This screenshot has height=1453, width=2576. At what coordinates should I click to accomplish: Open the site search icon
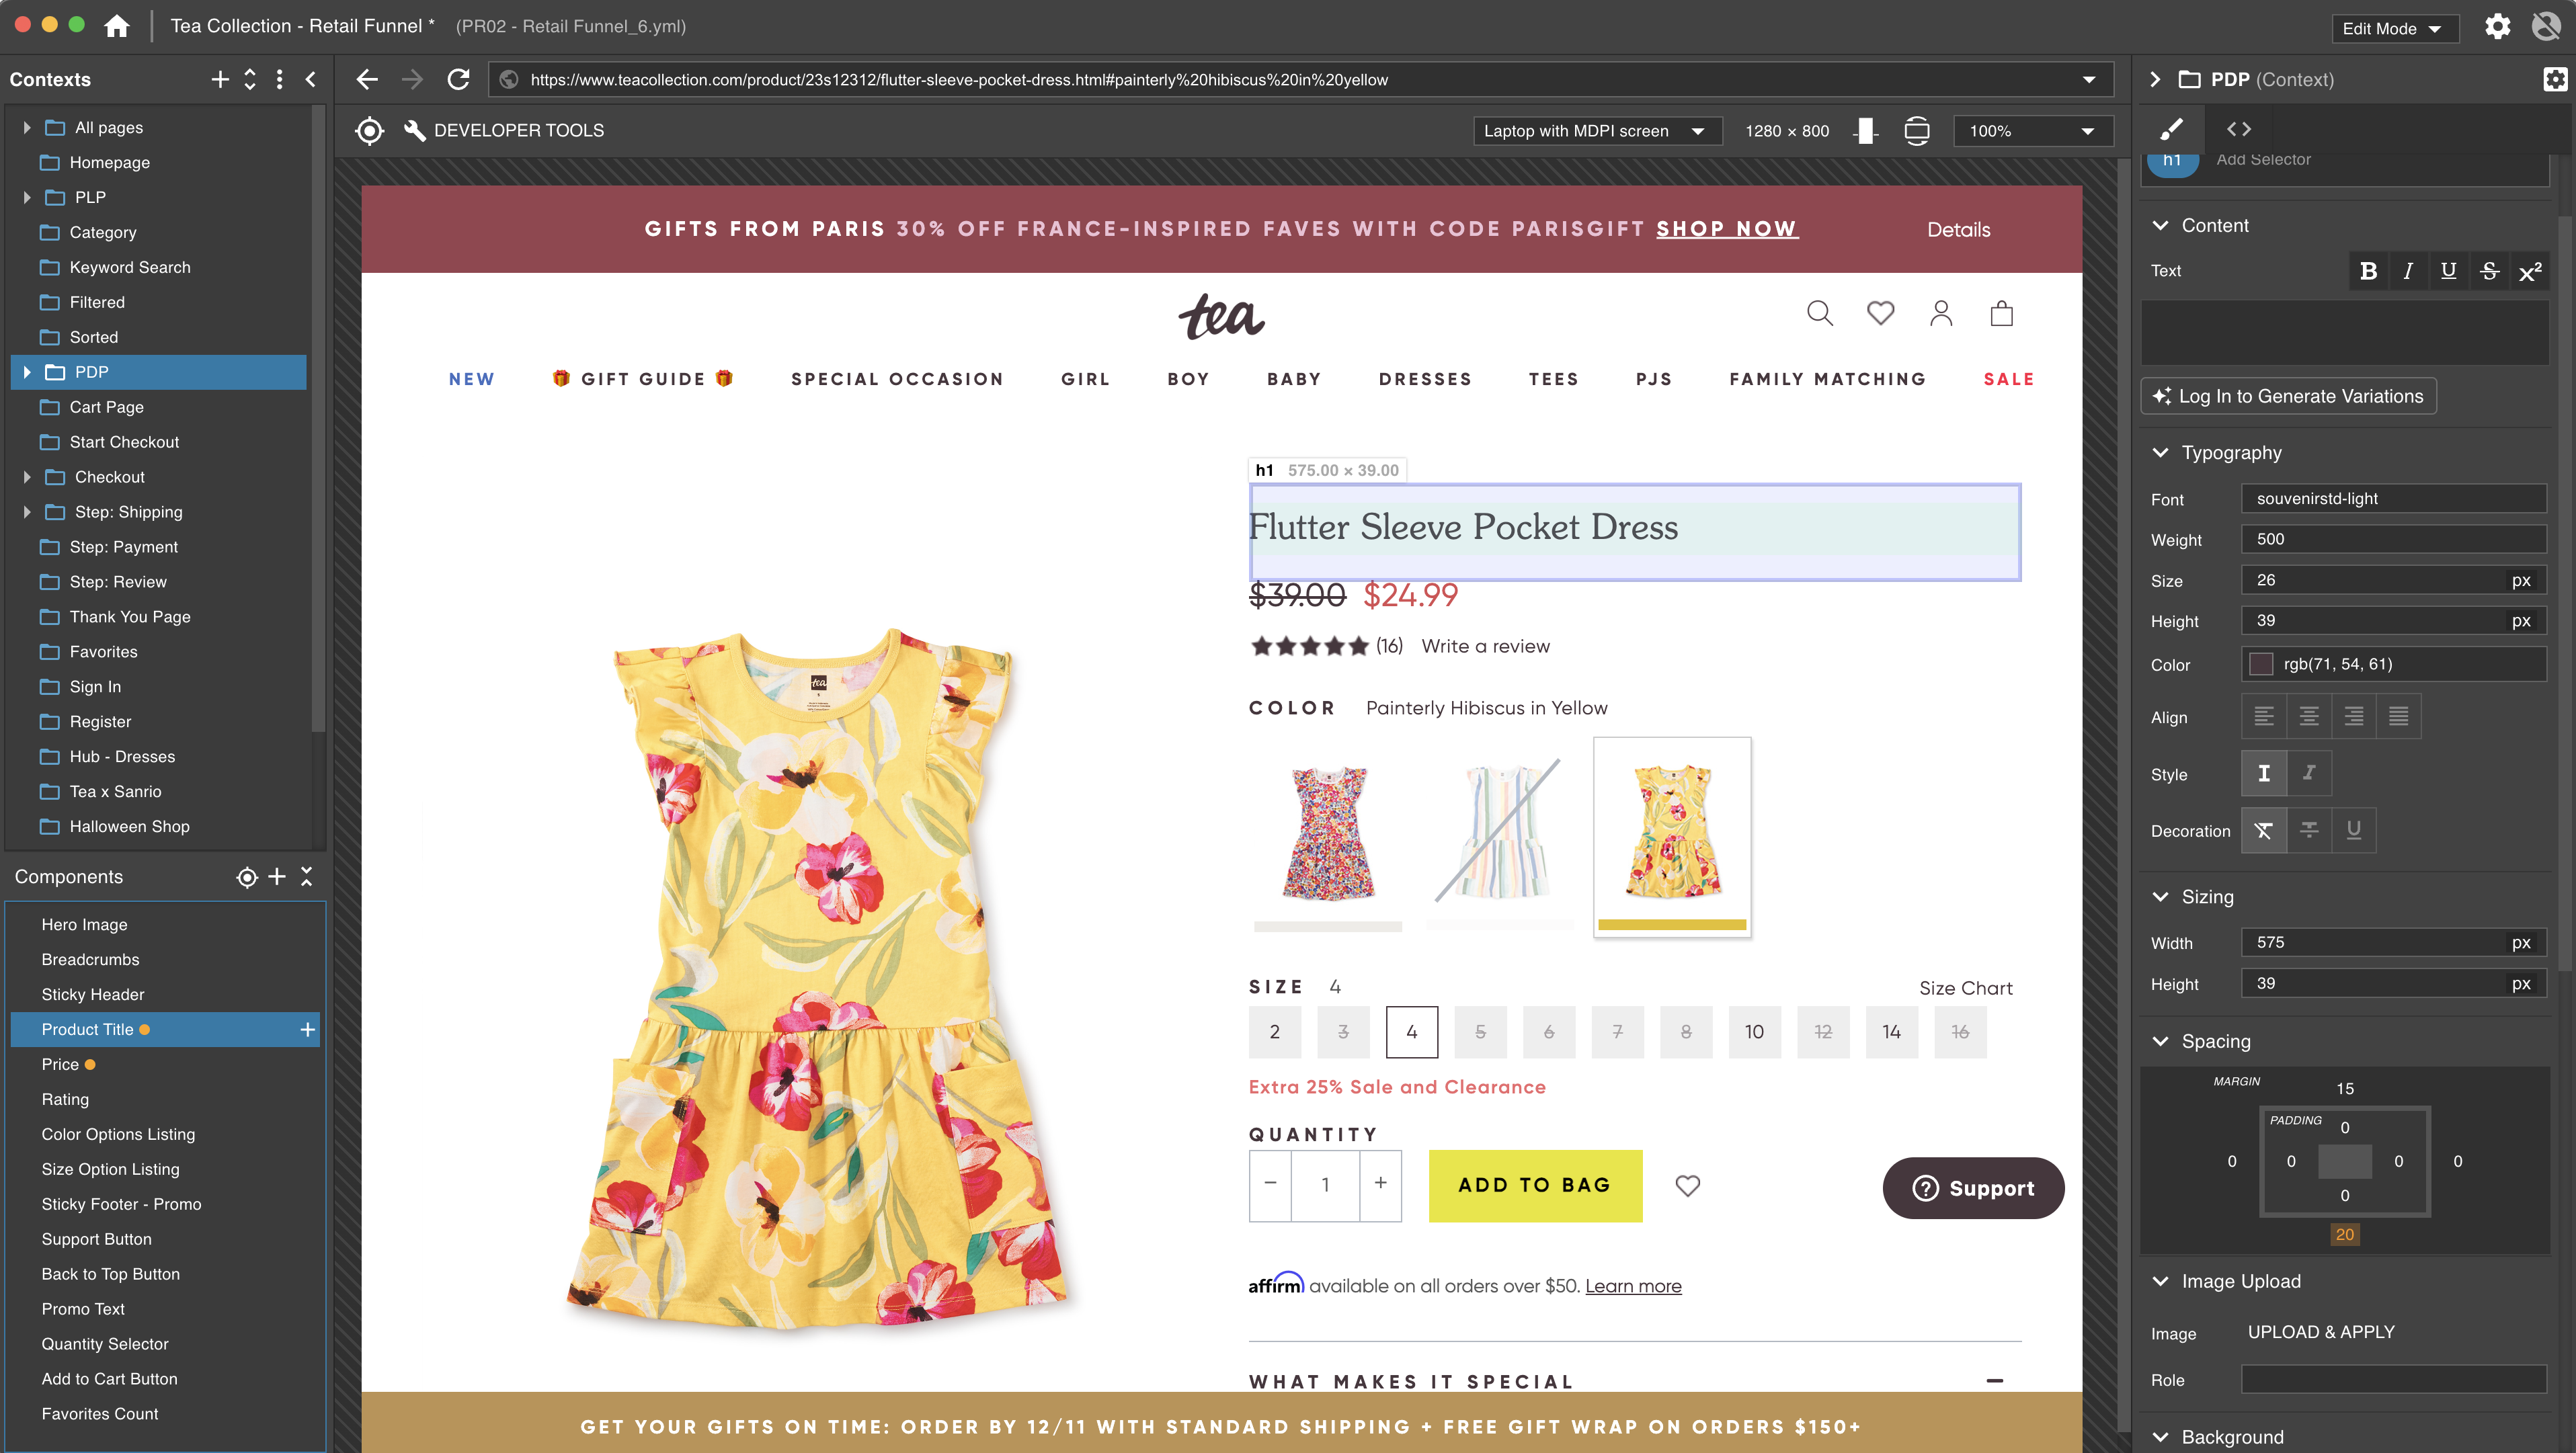tap(1820, 314)
